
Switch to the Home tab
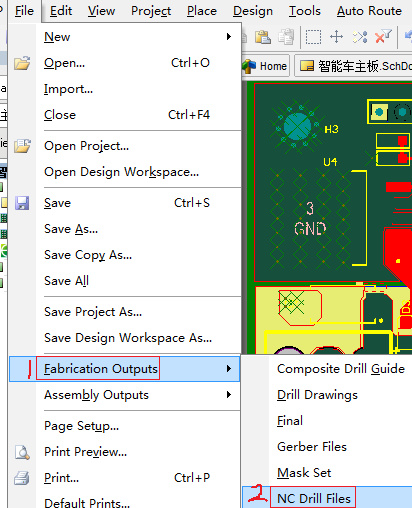tap(266, 66)
